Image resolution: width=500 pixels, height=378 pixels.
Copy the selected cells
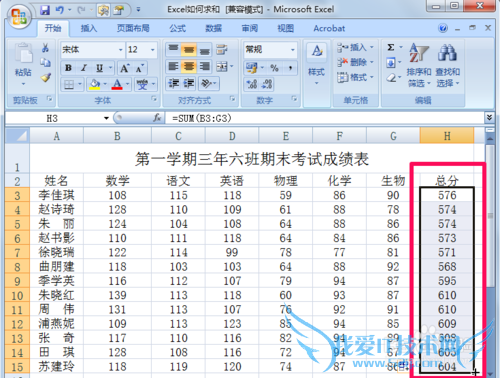coord(45,62)
